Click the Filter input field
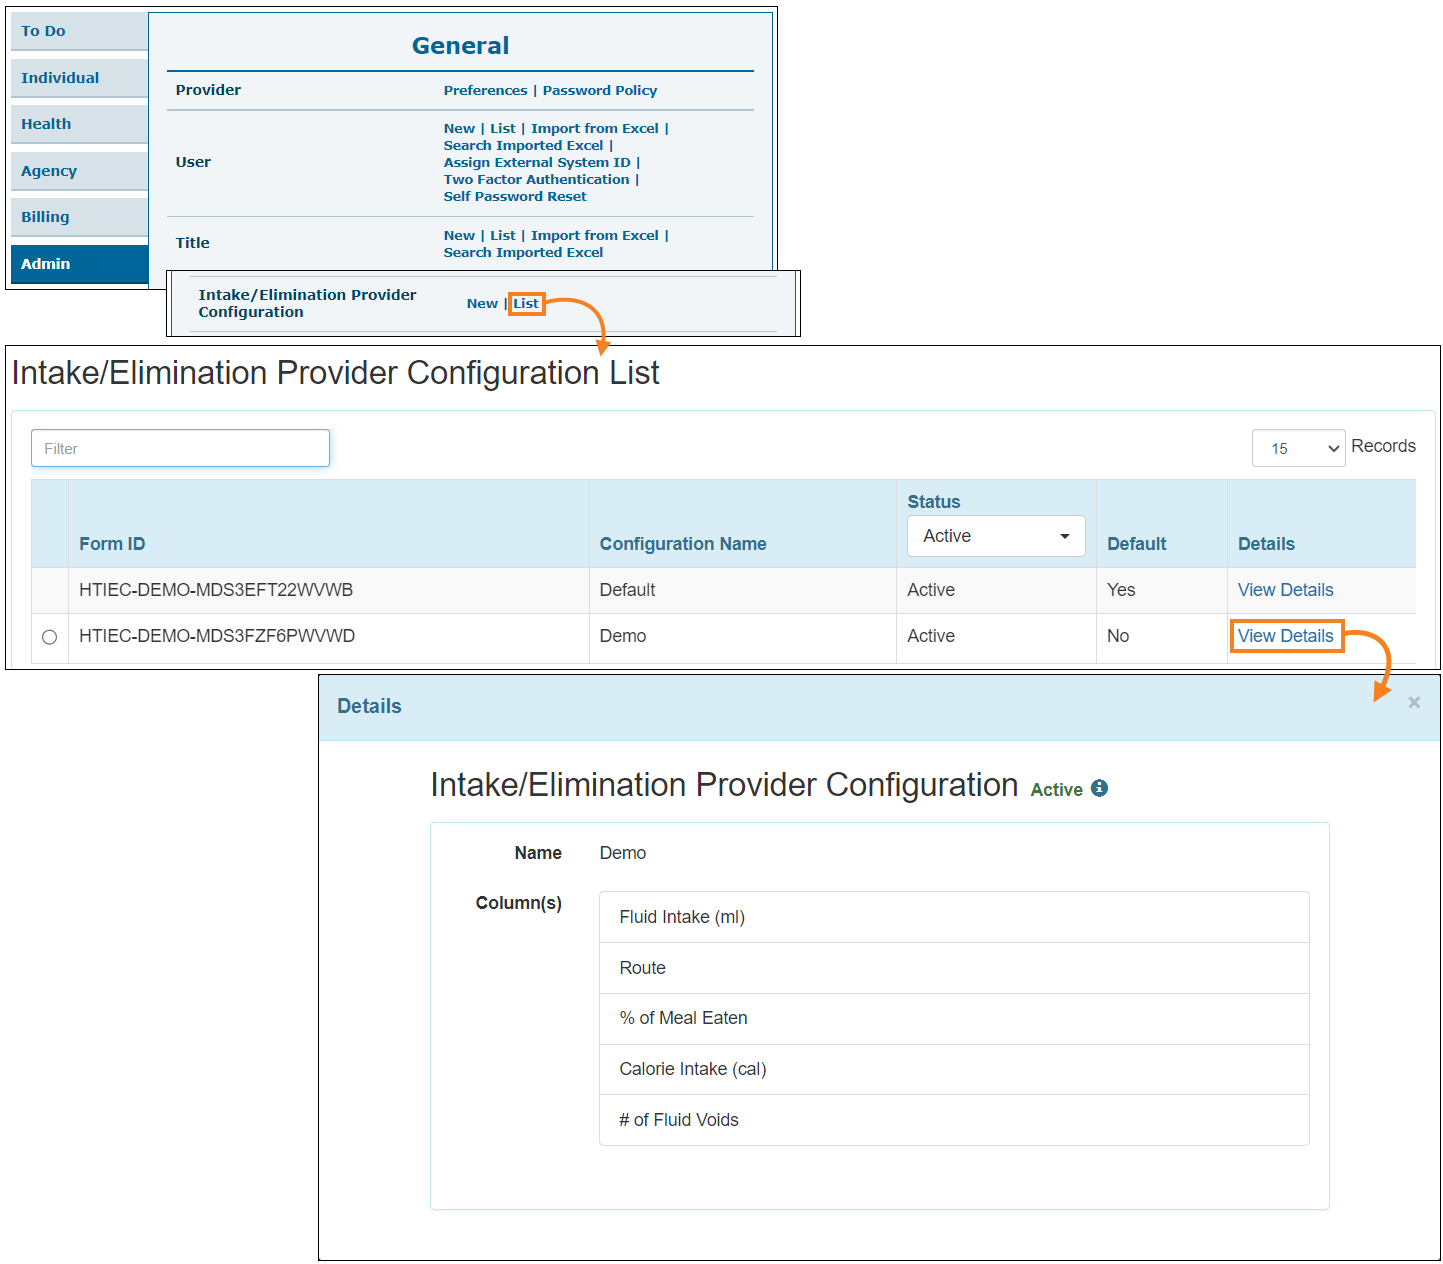Image resolution: width=1443 pixels, height=1264 pixels. [180, 448]
